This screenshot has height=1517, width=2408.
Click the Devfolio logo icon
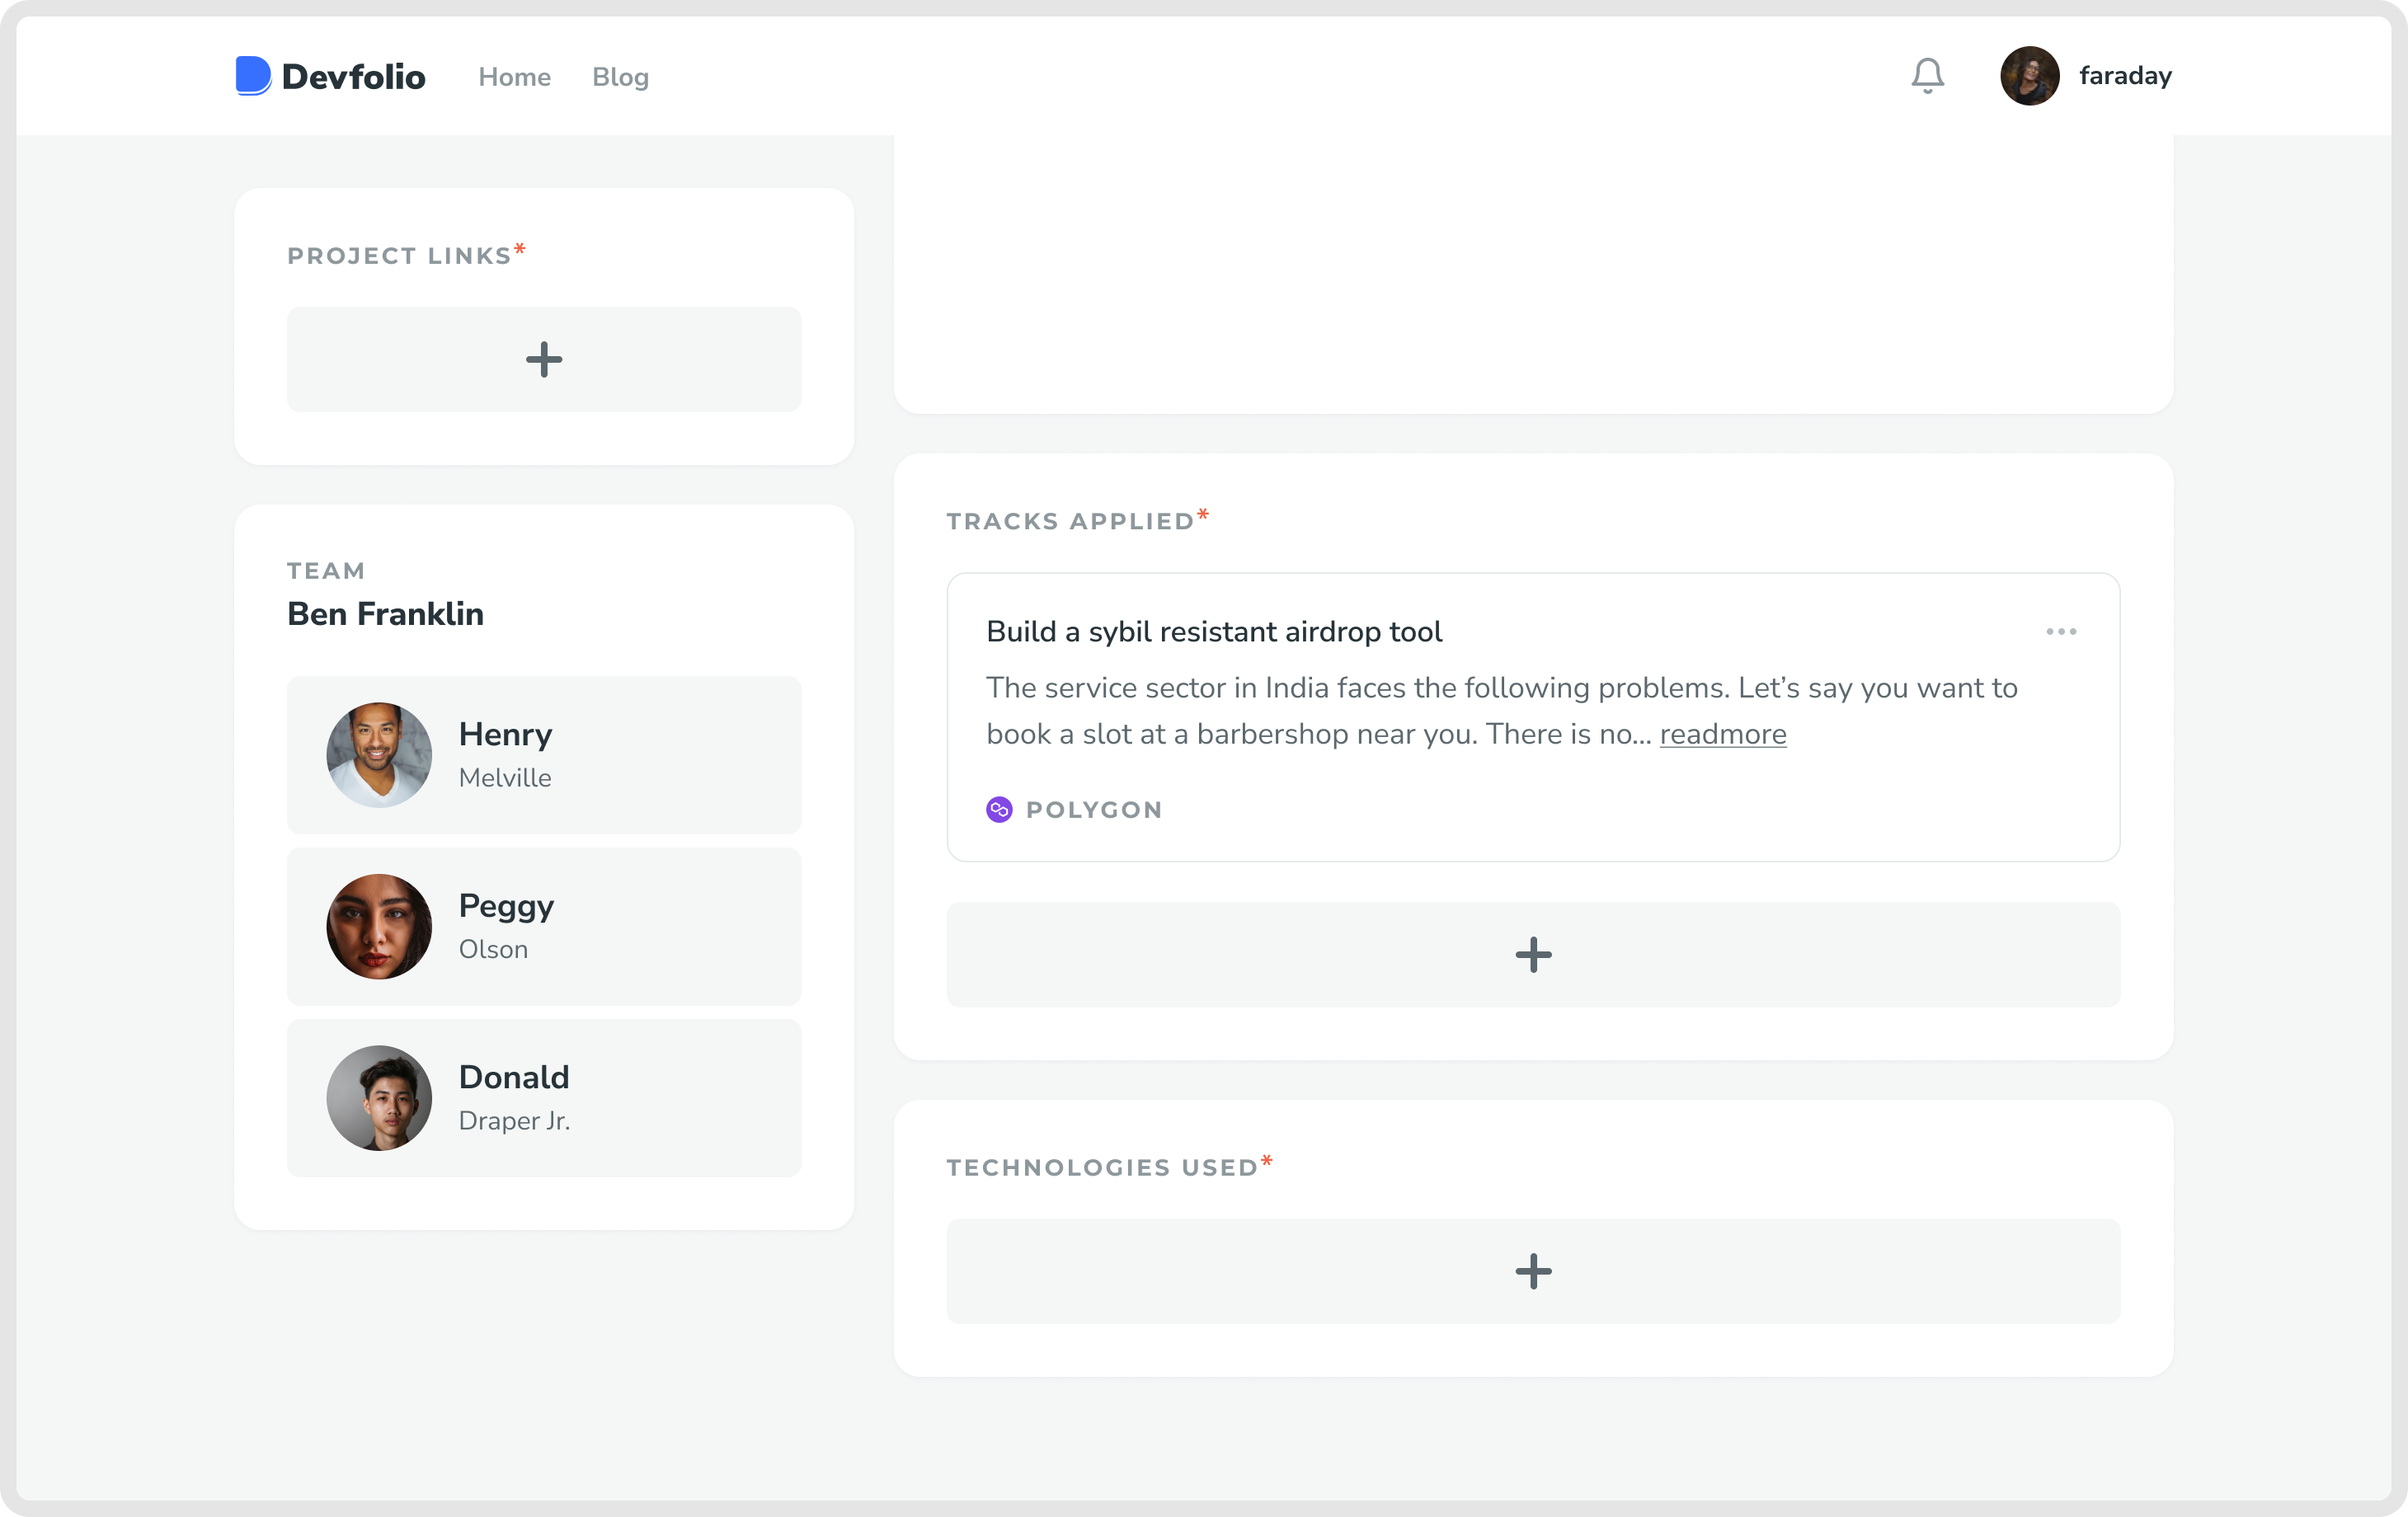[x=253, y=76]
